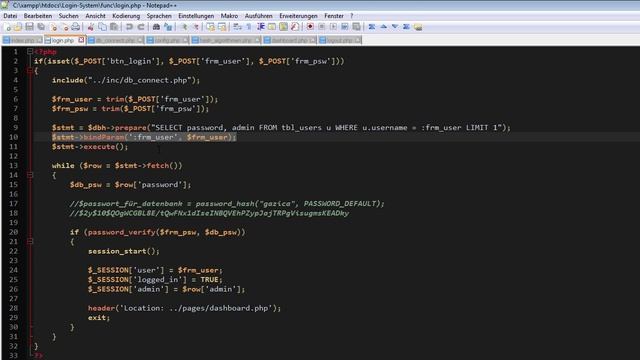Save the current file with the floppy icon
This screenshot has width=640, height=360.
pos(29,27)
